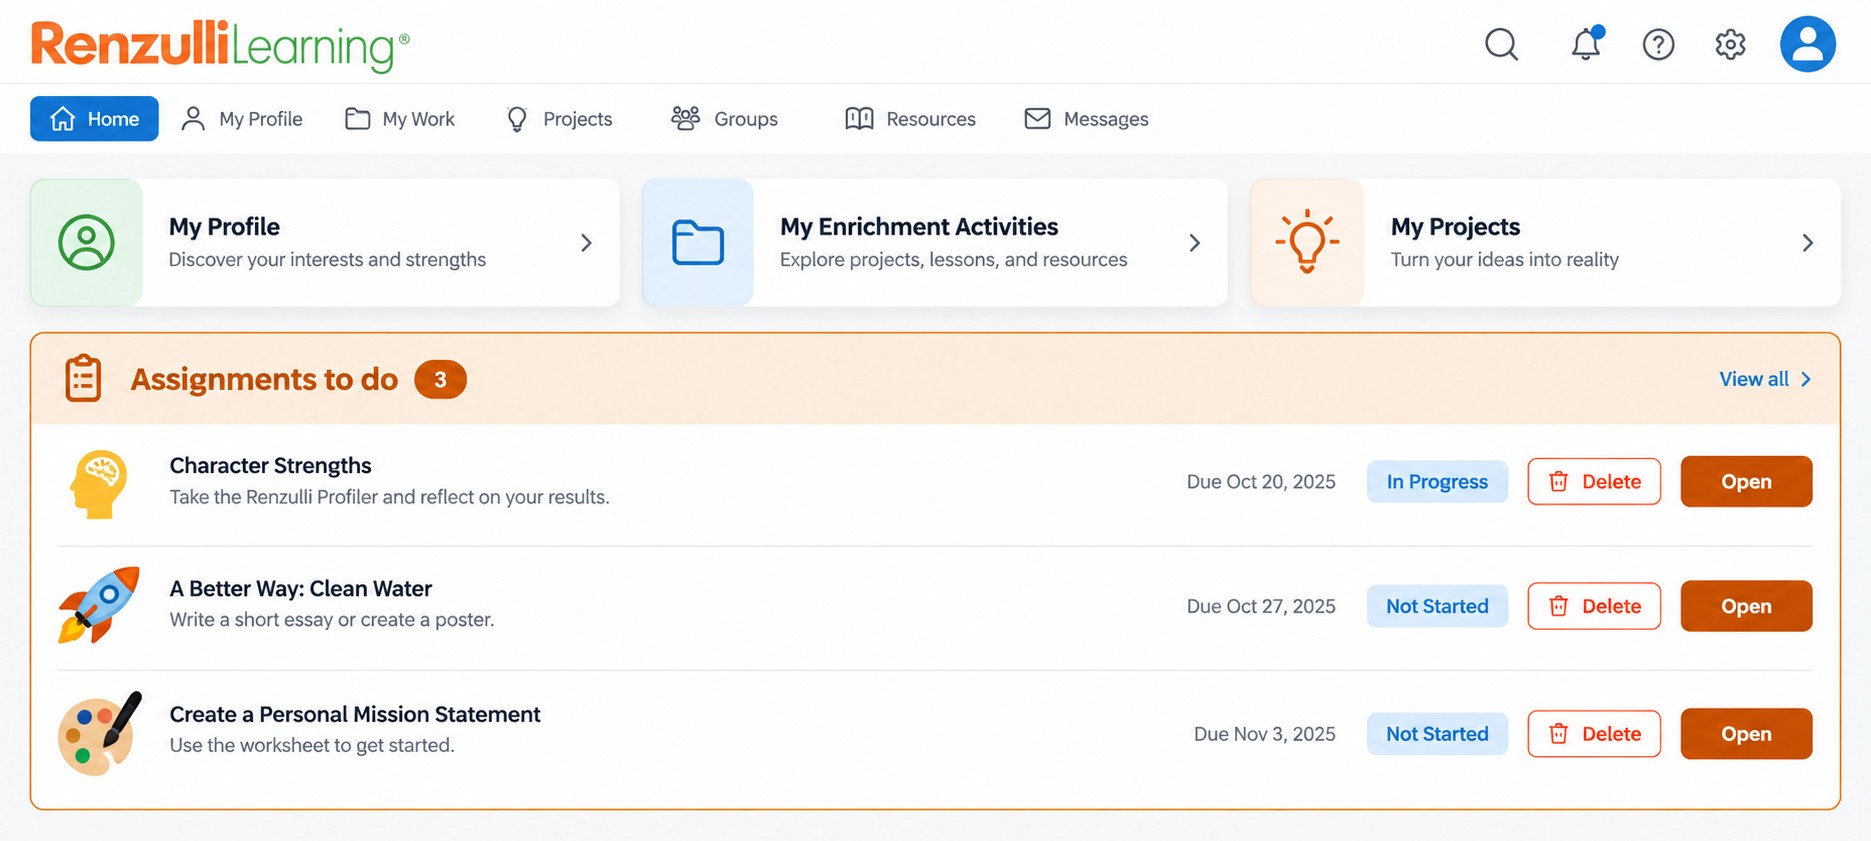The image size is (1871, 841).
Task: Click the View all assignments link
Action: (x=1765, y=379)
